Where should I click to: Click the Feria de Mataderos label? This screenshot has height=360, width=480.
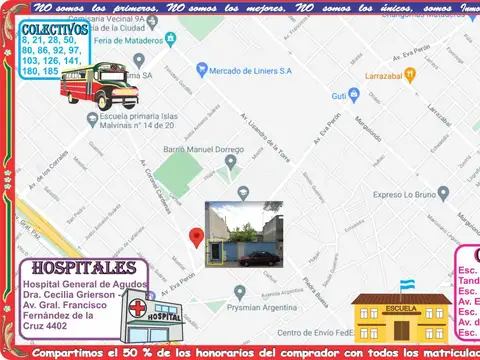pos(128,41)
